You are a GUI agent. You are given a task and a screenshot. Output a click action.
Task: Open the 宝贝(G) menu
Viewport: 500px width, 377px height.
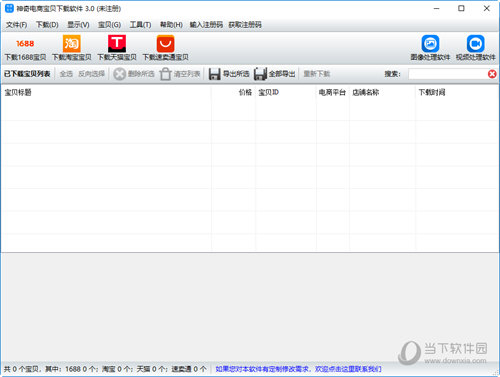(x=109, y=25)
